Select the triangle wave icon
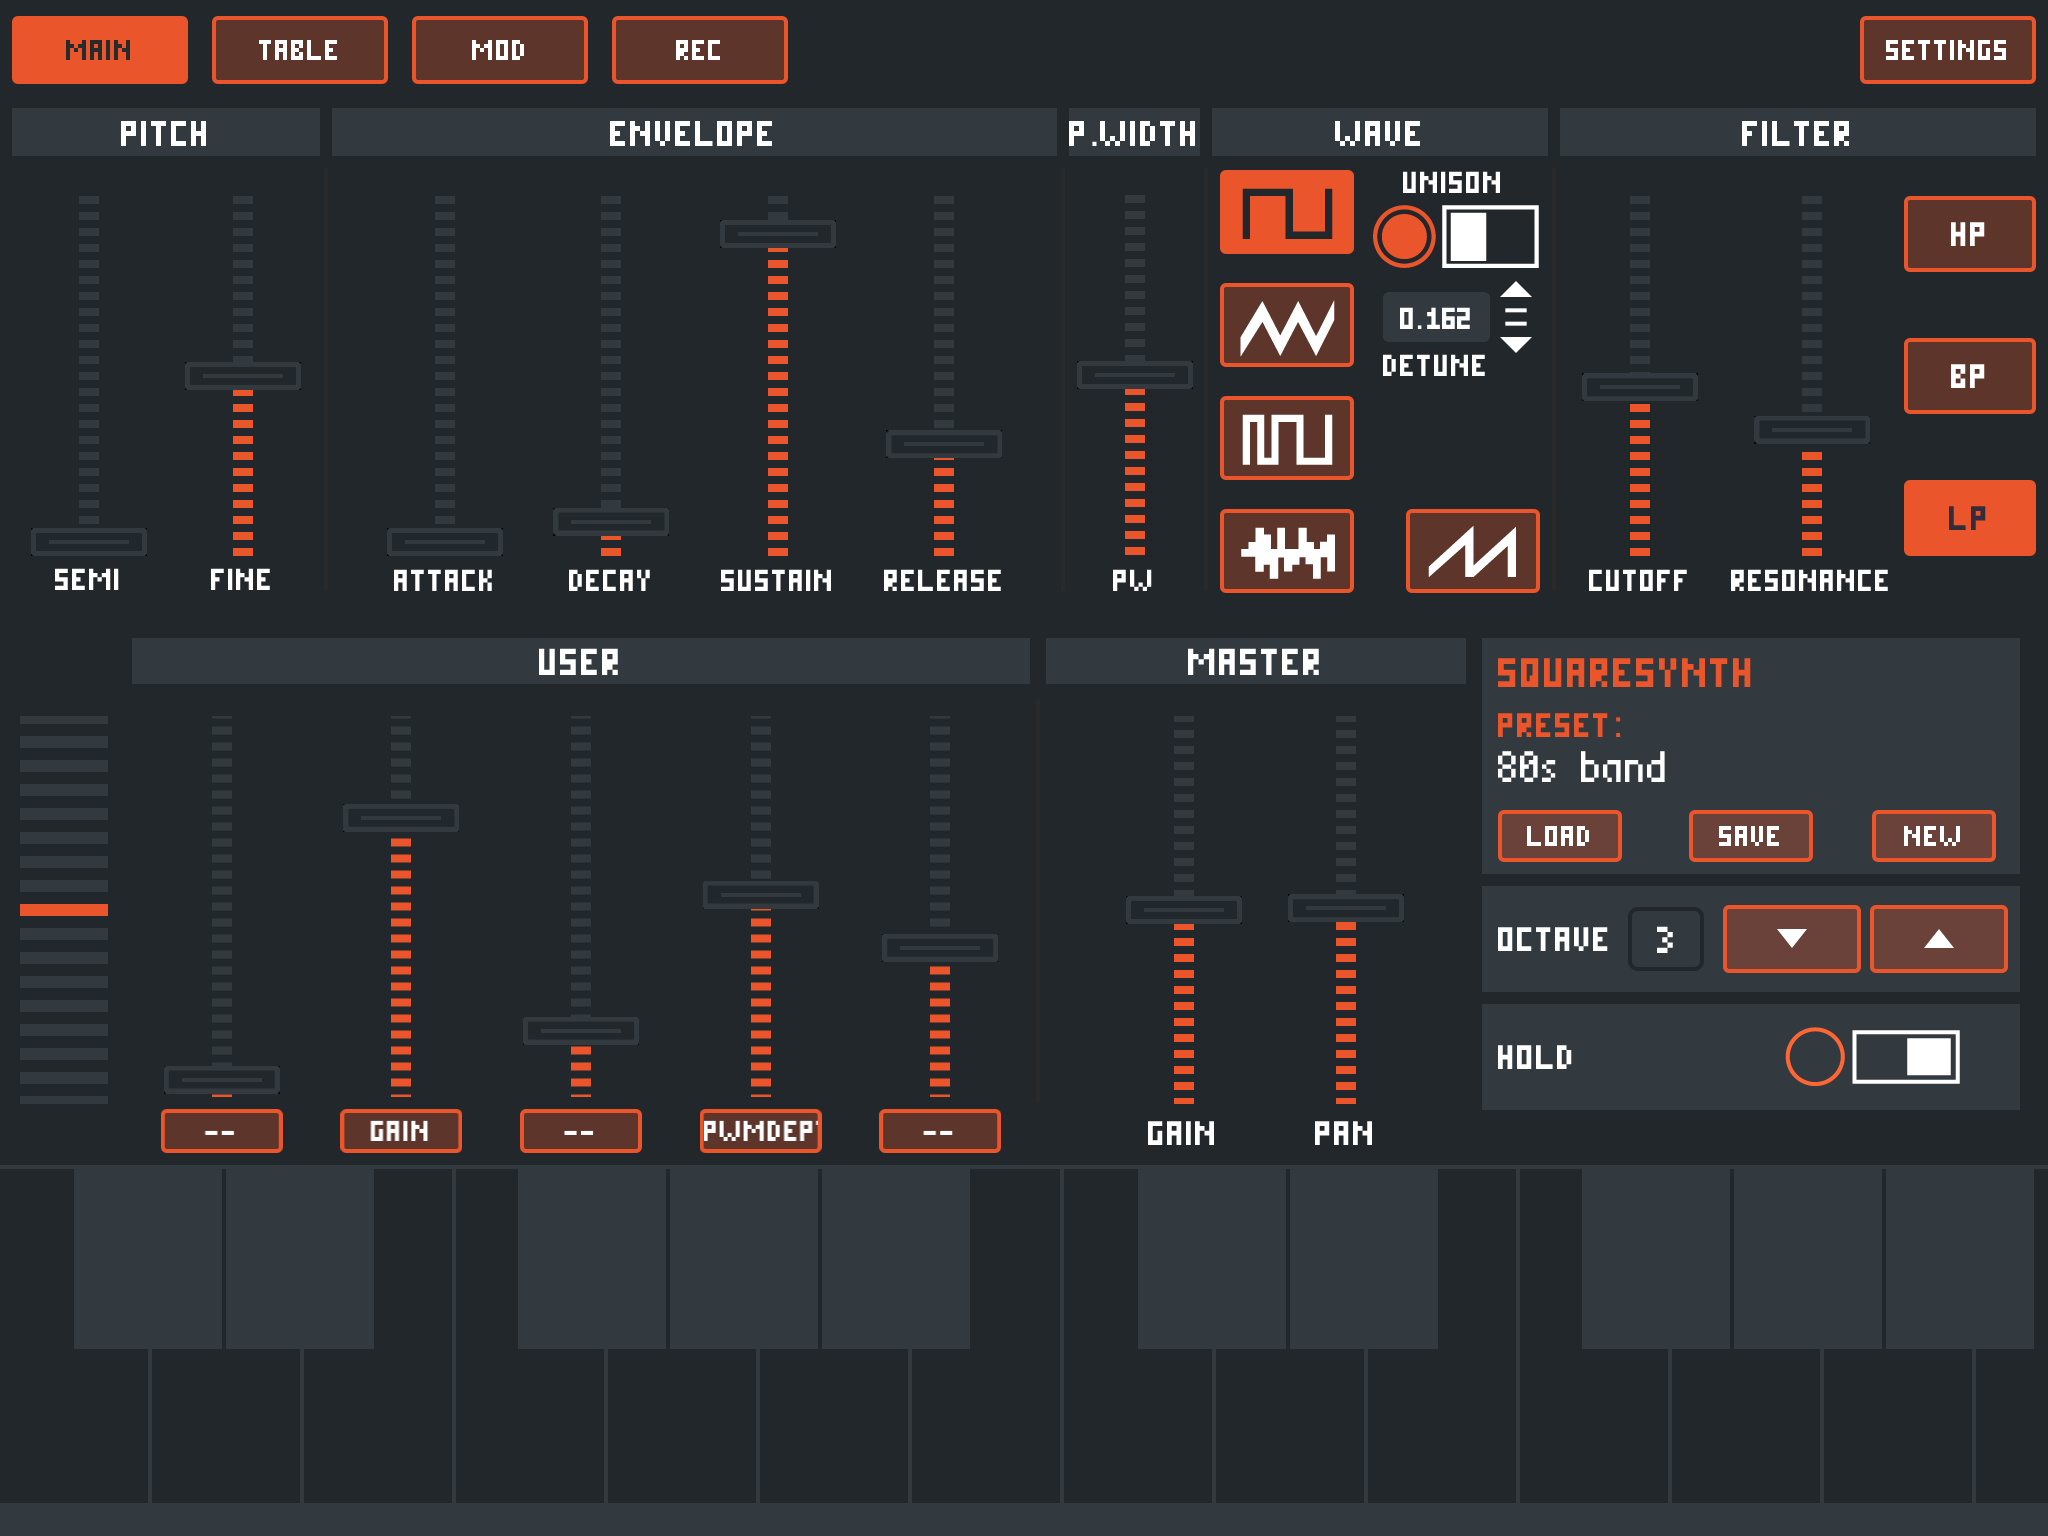Image resolution: width=2048 pixels, height=1536 pixels. click(1286, 326)
